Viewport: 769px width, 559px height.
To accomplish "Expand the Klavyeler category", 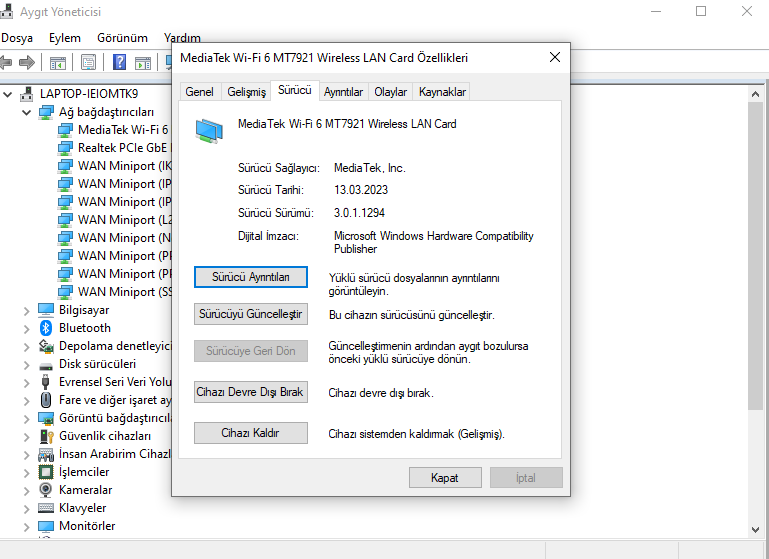I will point(26,509).
